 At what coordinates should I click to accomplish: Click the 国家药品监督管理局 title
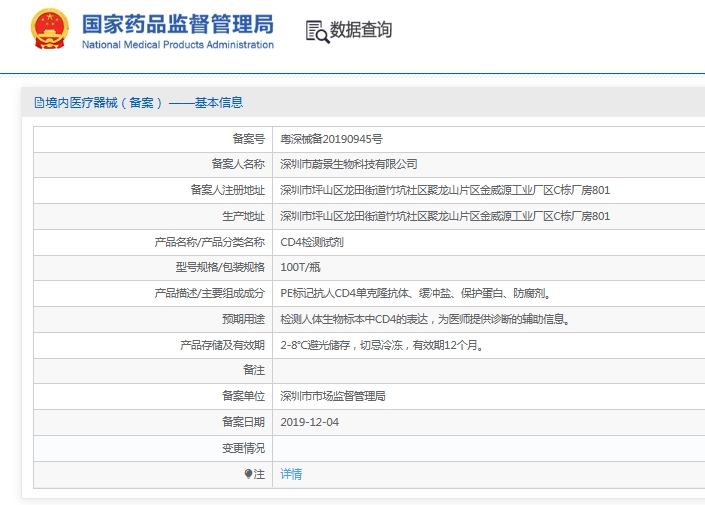(178, 24)
